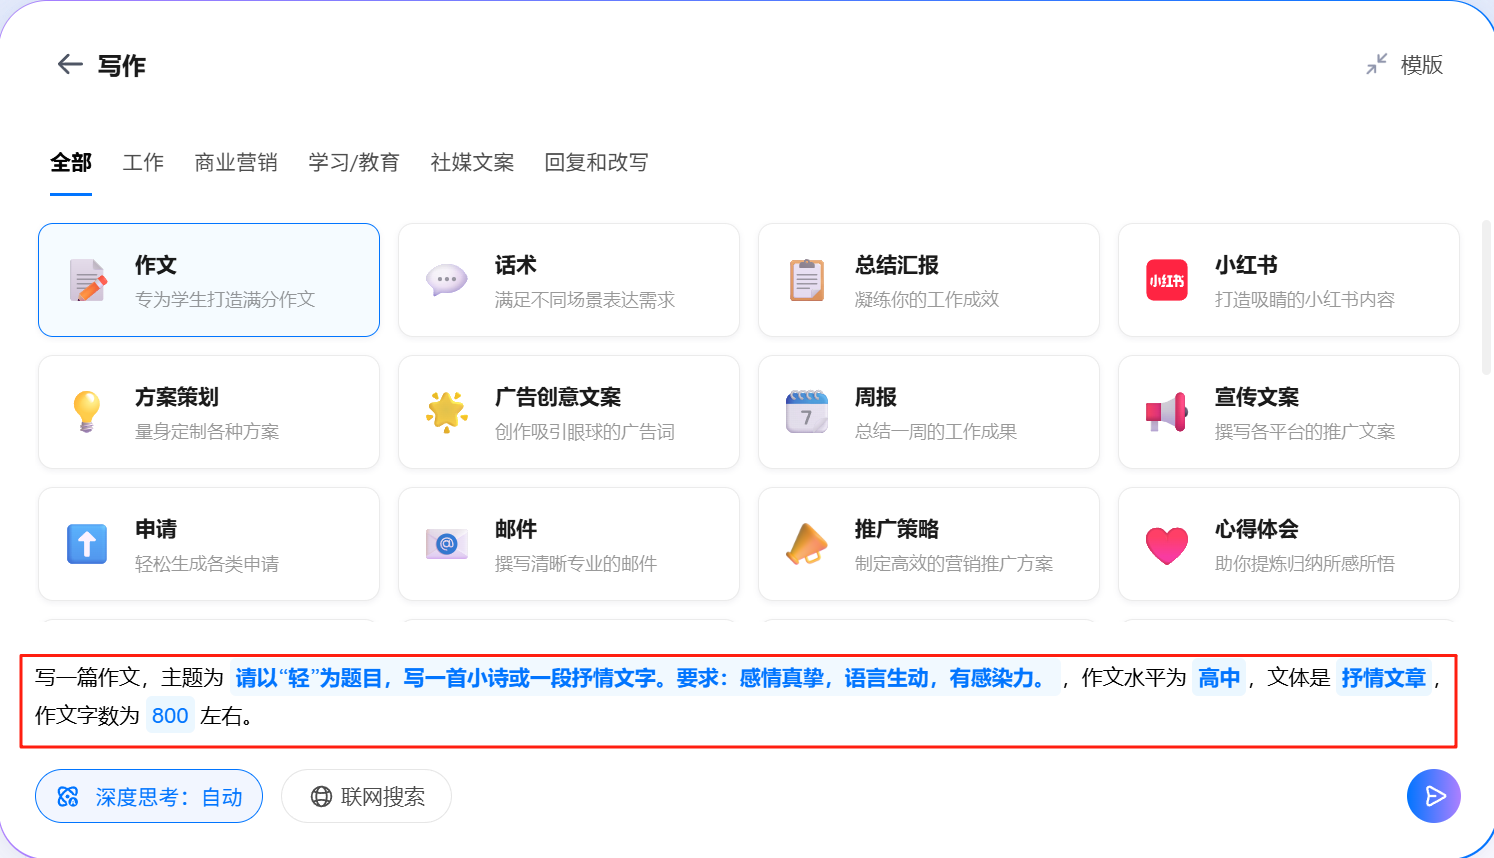Image resolution: width=1494 pixels, height=858 pixels.
Task: Click the 作文 document pencil icon
Action: (x=88, y=280)
